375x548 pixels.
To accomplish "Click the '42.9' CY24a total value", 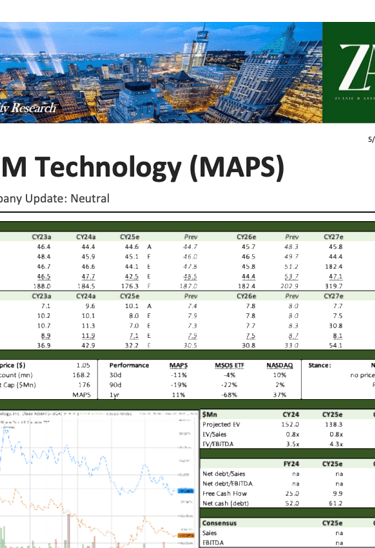I will (x=88, y=345).
